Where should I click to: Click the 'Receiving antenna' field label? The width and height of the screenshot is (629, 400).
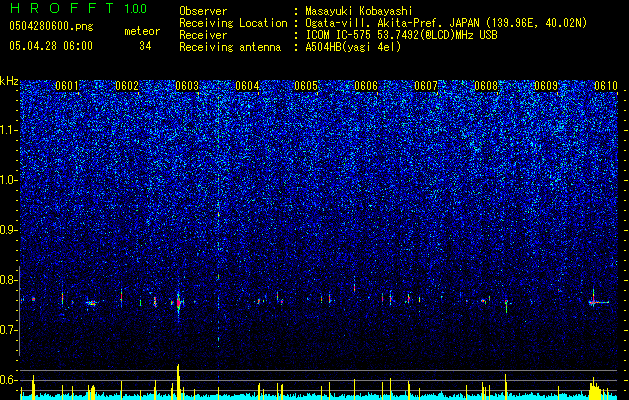(x=230, y=47)
